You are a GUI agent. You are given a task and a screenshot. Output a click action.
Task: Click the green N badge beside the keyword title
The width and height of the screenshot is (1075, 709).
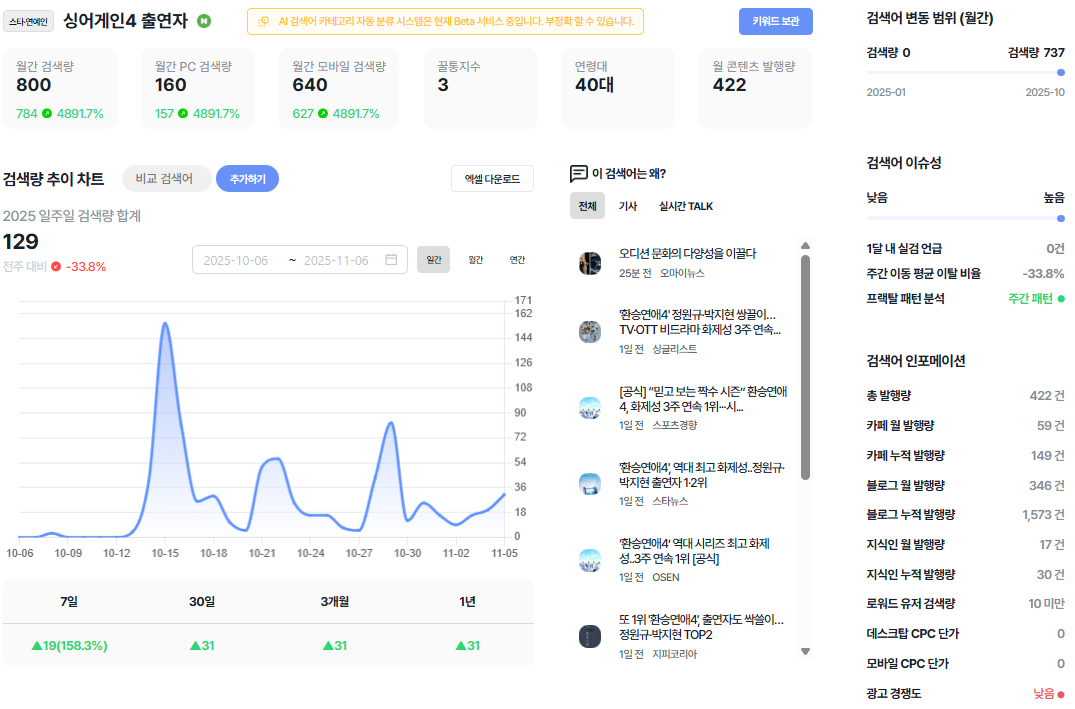(x=204, y=21)
